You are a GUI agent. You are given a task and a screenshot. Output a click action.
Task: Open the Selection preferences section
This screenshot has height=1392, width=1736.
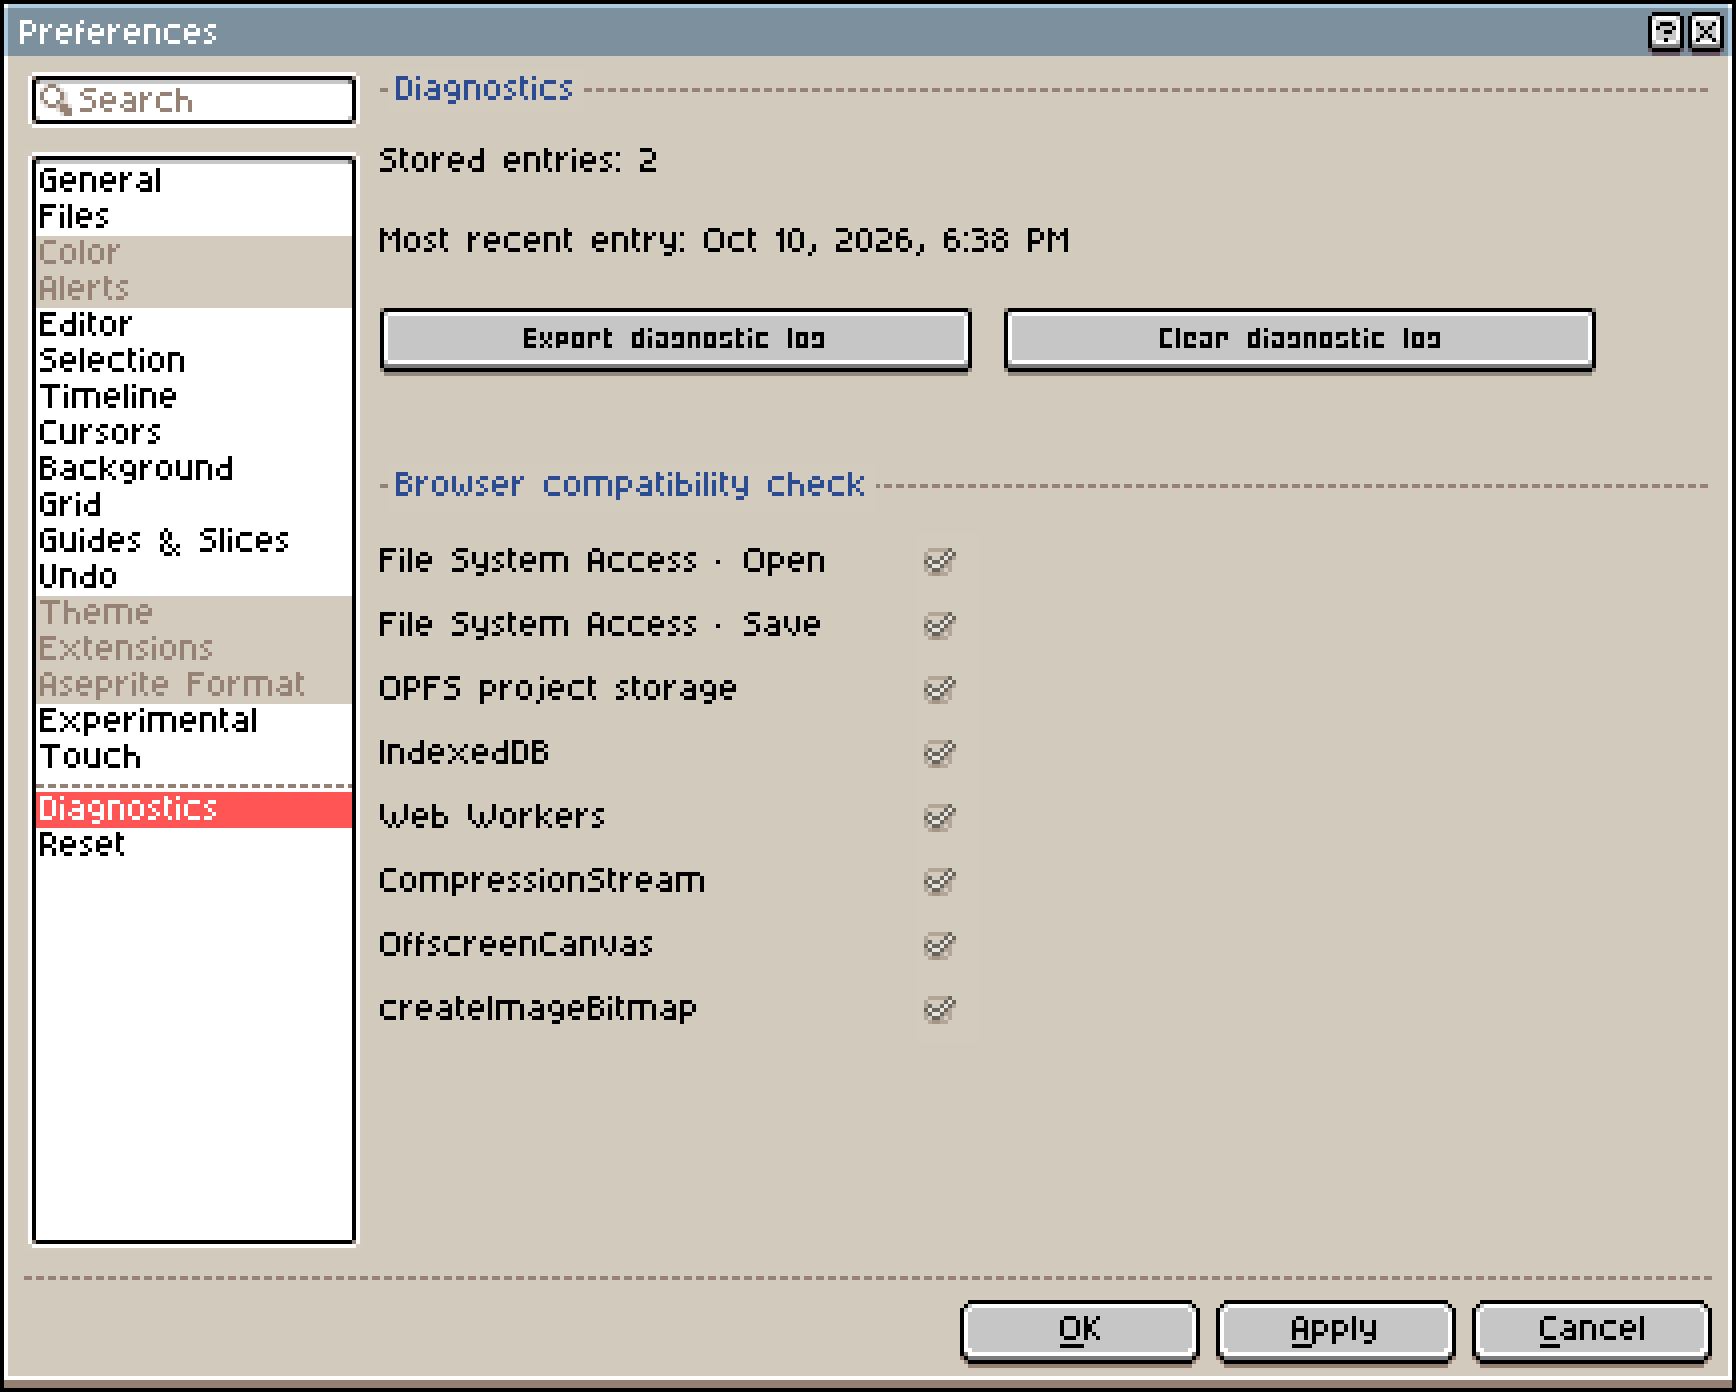coord(194,361)
